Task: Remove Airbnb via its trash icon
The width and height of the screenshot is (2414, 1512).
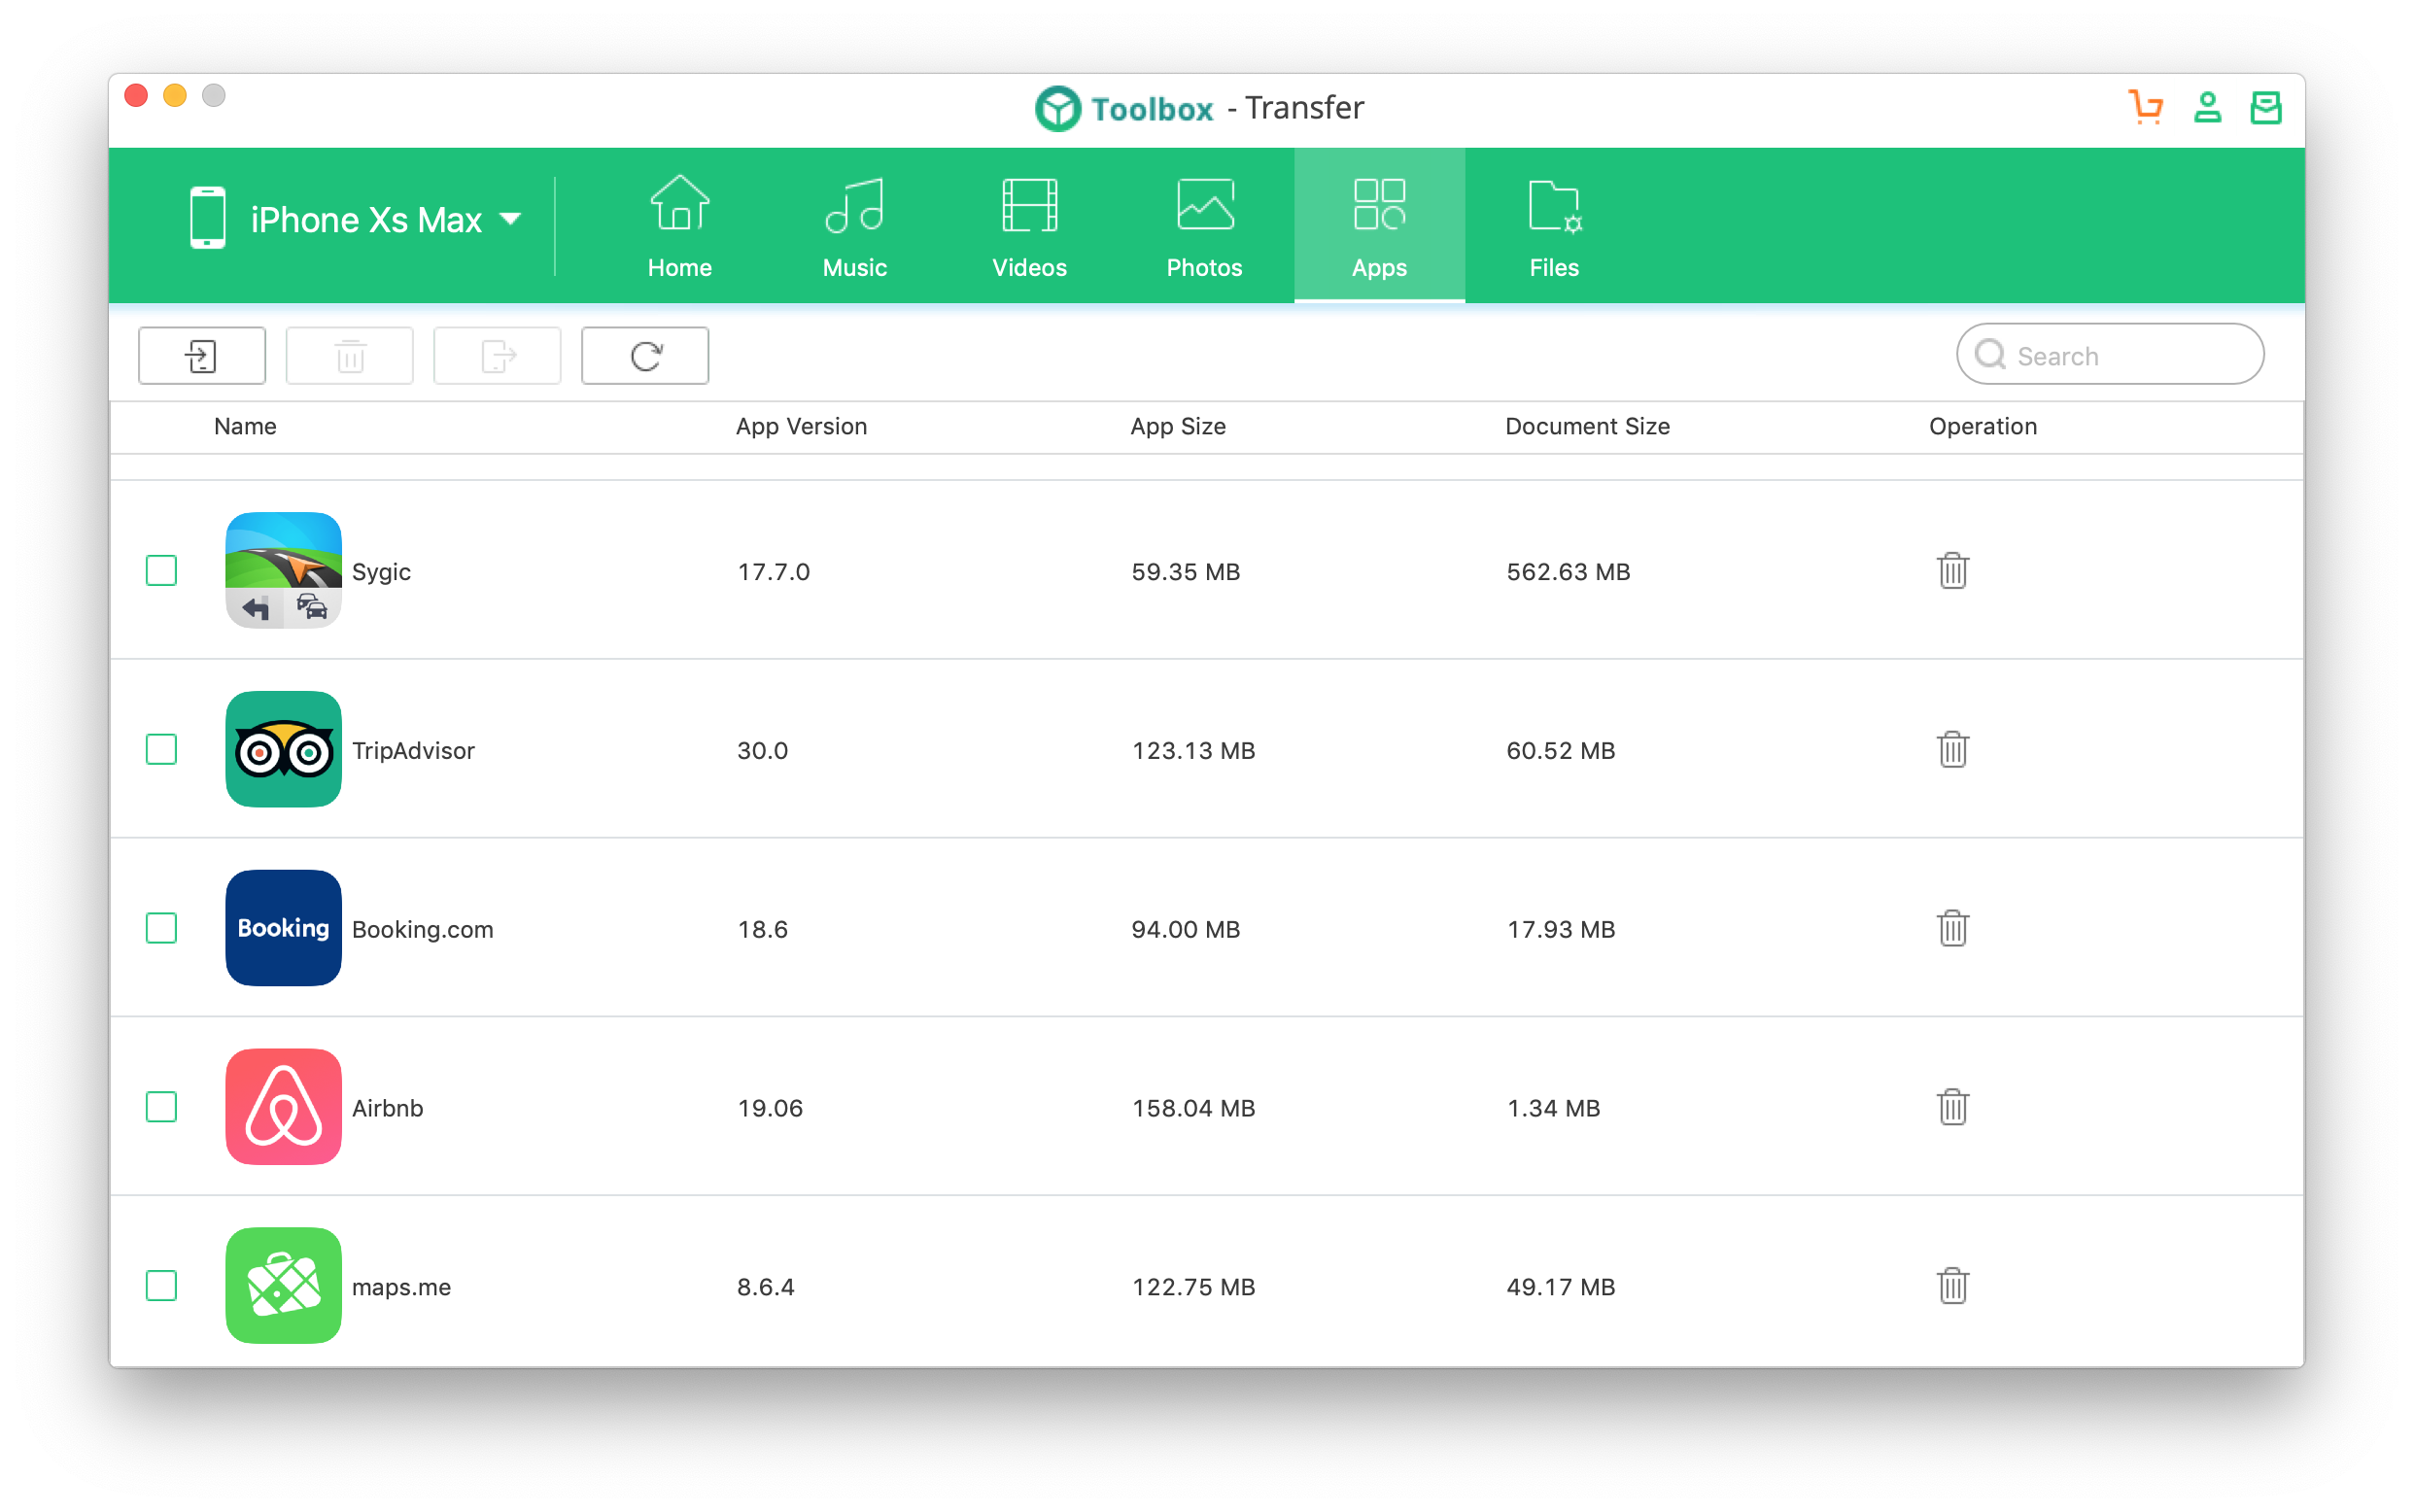Action: (1952, 1107)
